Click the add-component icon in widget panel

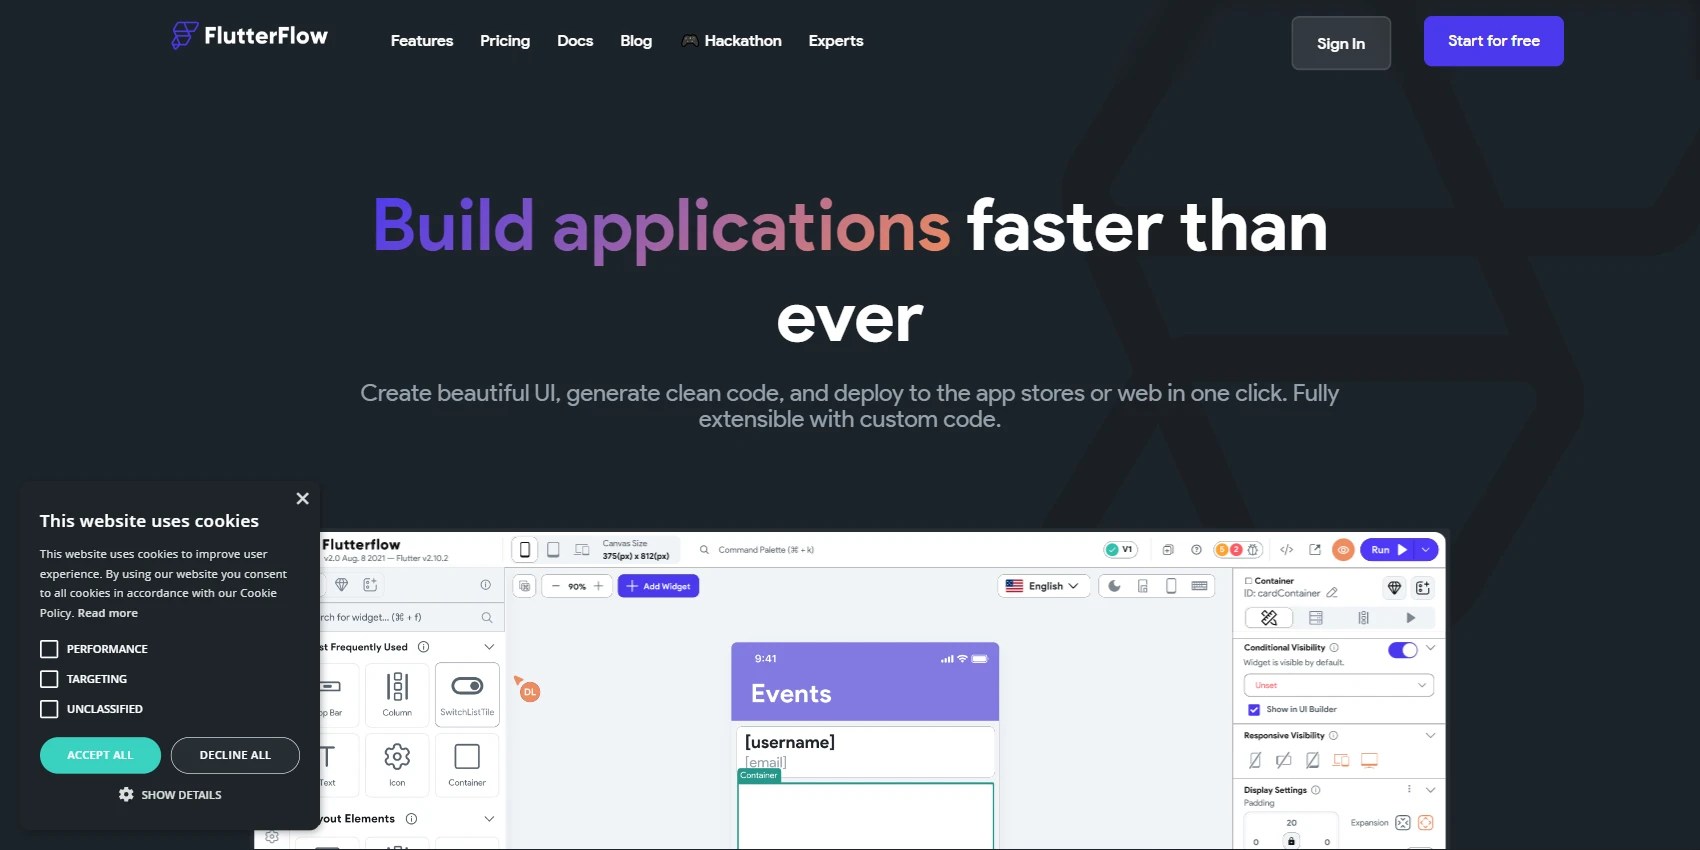(x=370, y=584)
